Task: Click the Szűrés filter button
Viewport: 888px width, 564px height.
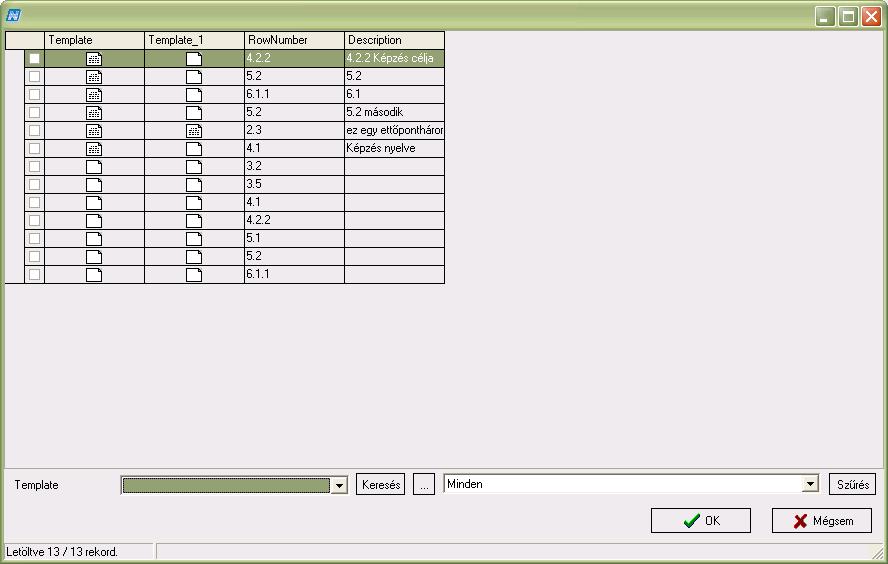Action: [852, 485]
